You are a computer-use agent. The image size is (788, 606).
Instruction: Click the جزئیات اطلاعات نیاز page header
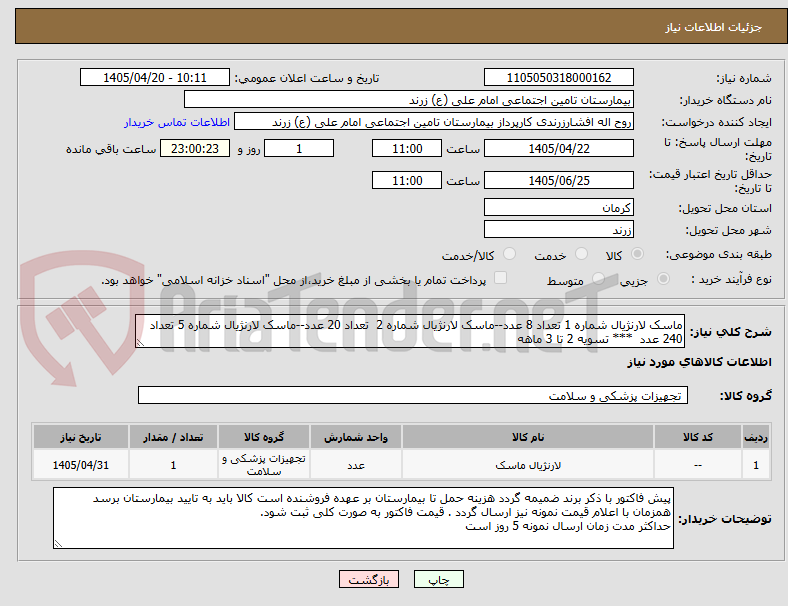714,27
